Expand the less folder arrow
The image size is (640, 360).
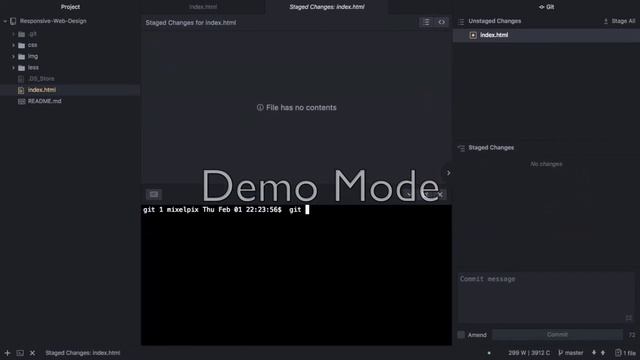pos(13,68)
